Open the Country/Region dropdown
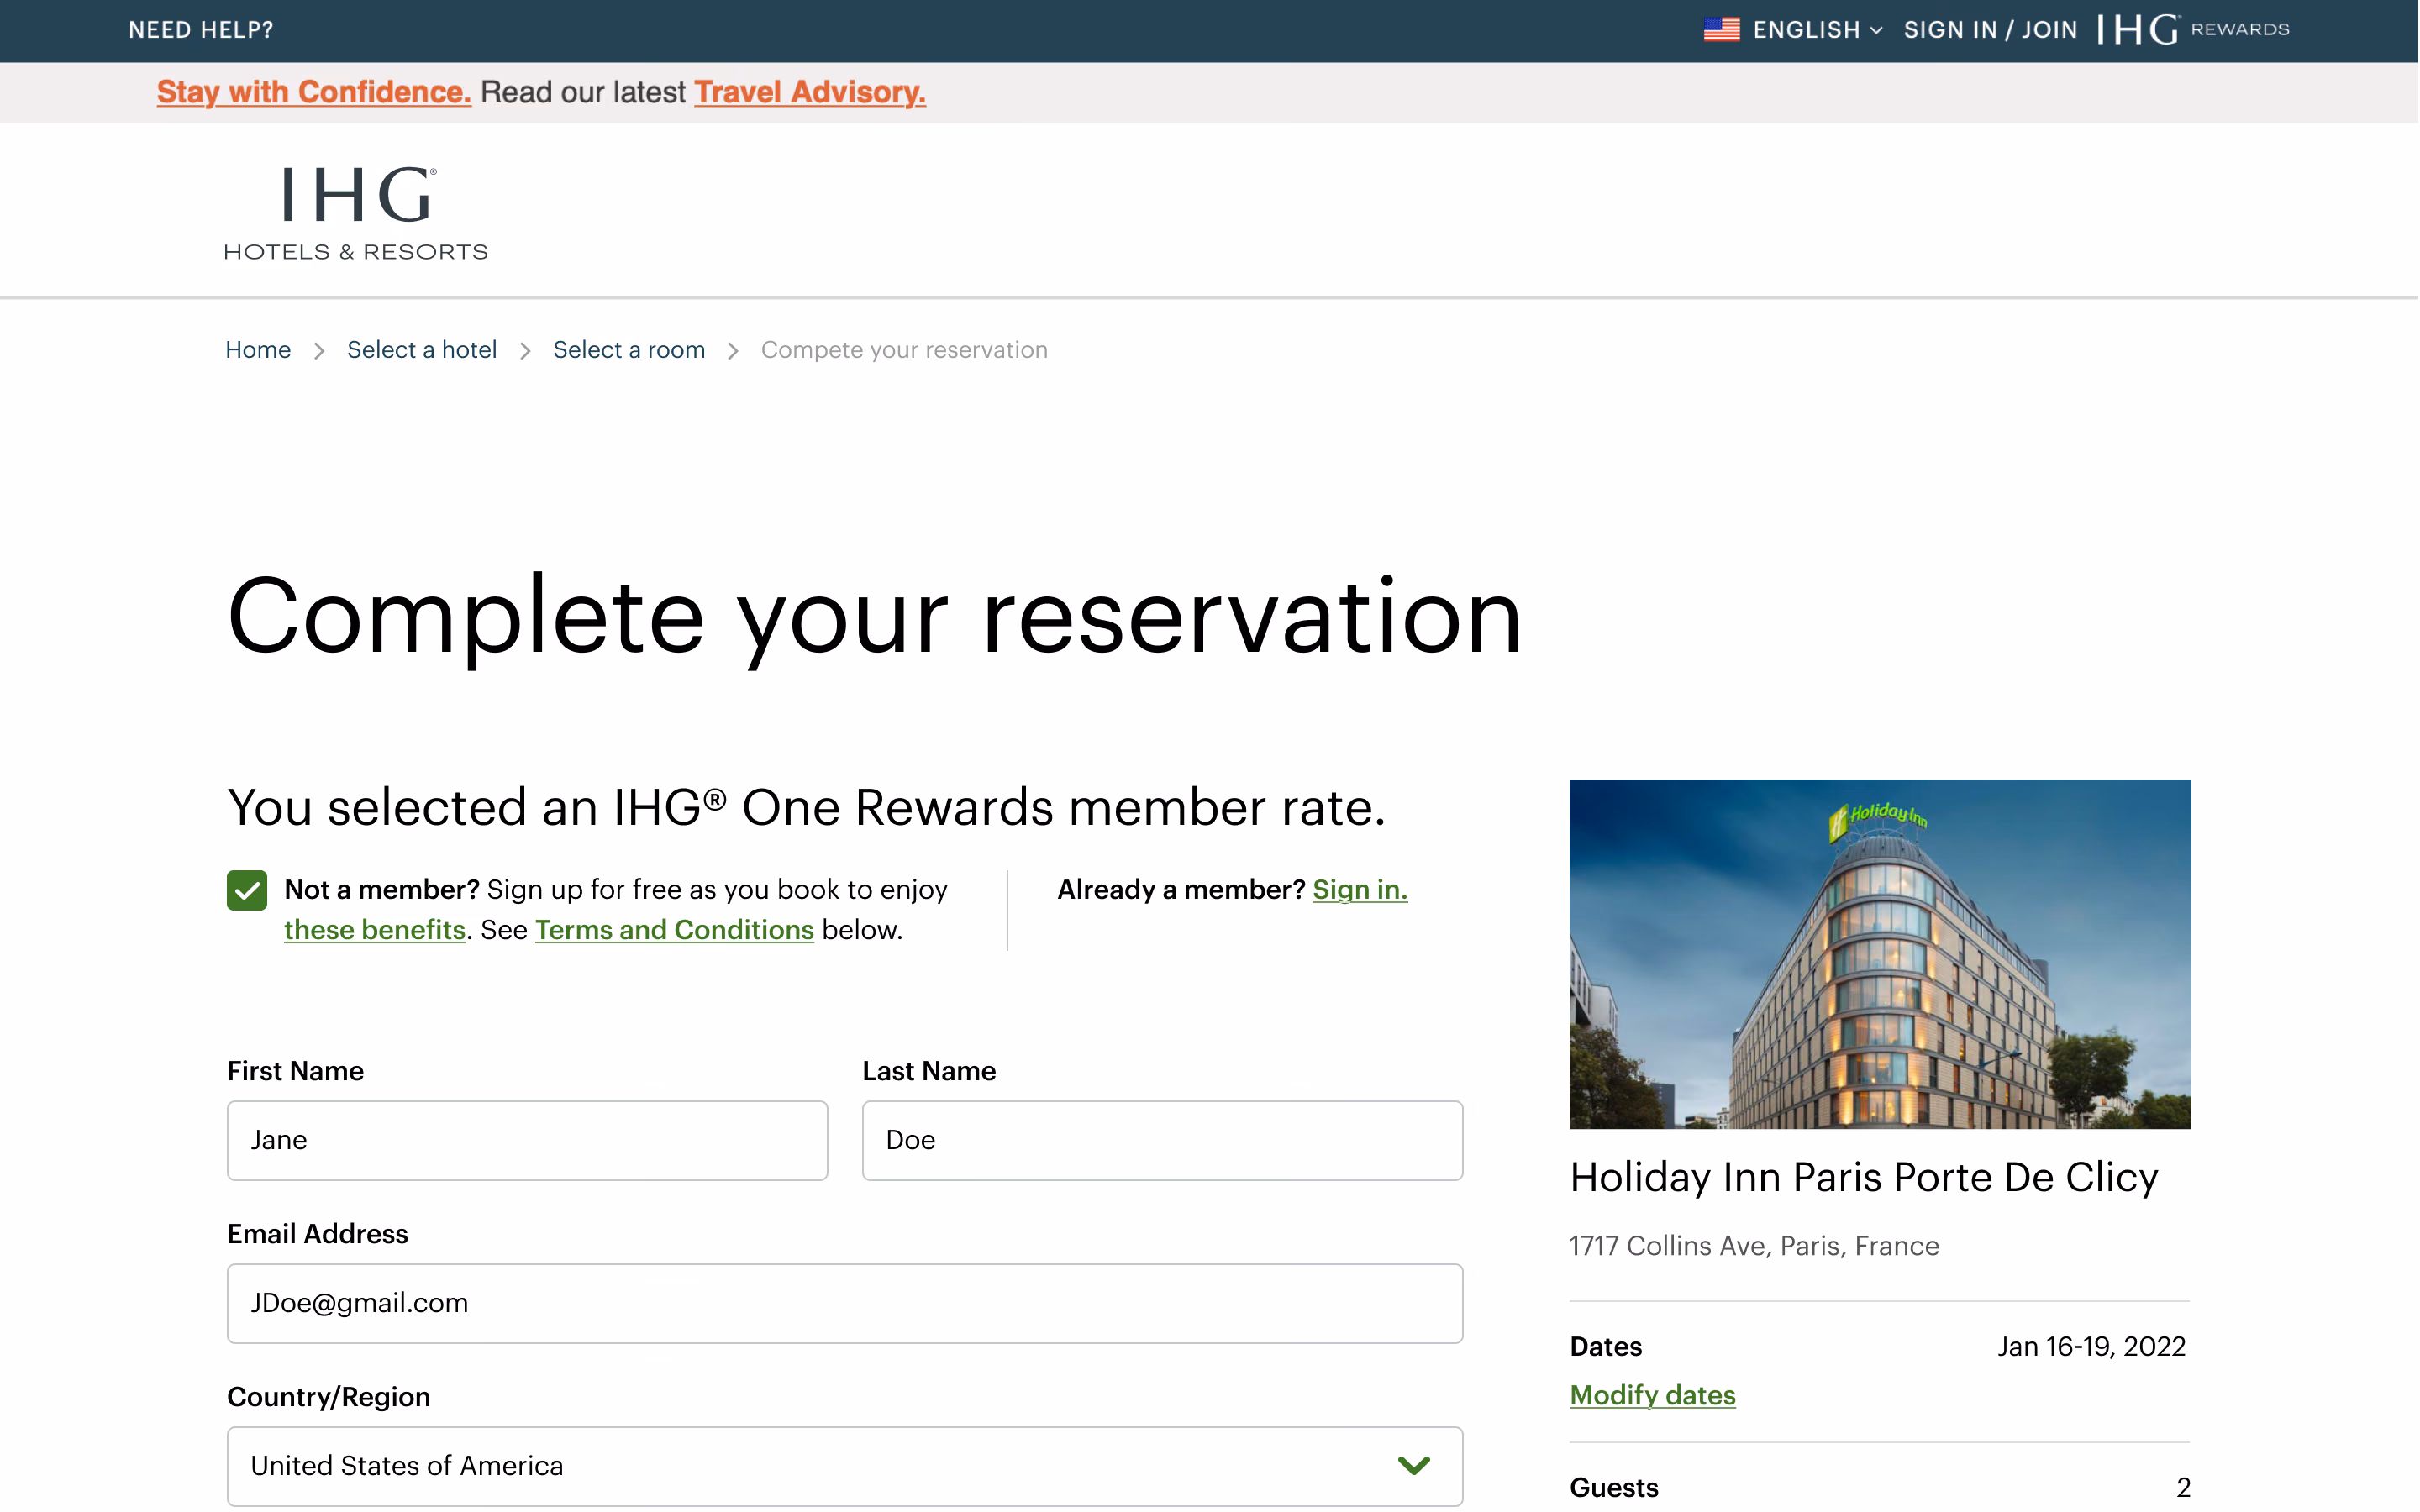This screenshot has width=2420, height=1512. 845,1466
